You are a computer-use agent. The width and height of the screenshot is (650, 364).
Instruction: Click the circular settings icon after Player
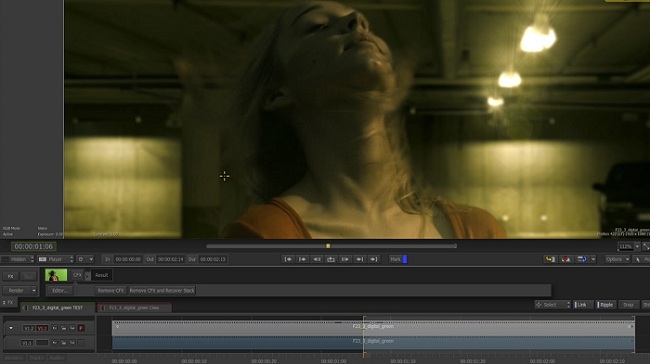tap(81, 259)
